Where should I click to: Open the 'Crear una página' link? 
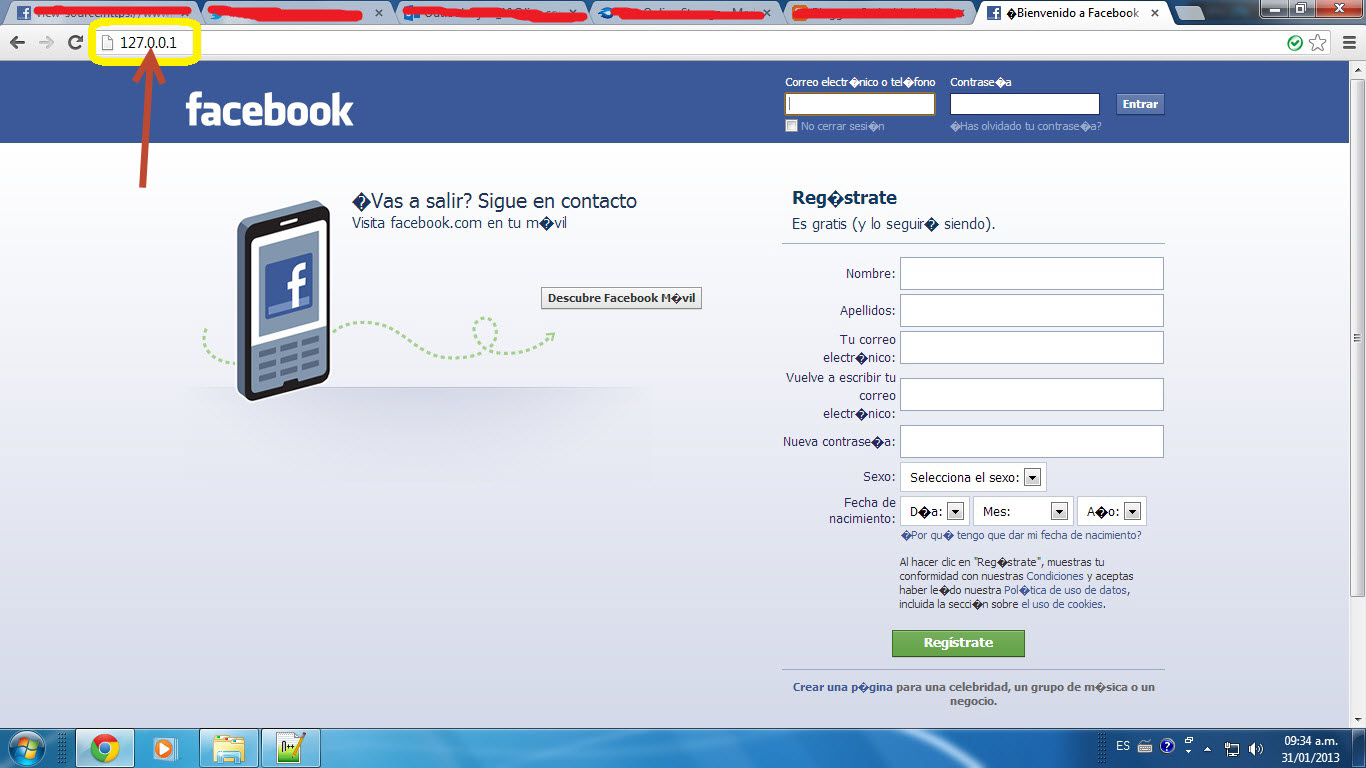(843, 687)
